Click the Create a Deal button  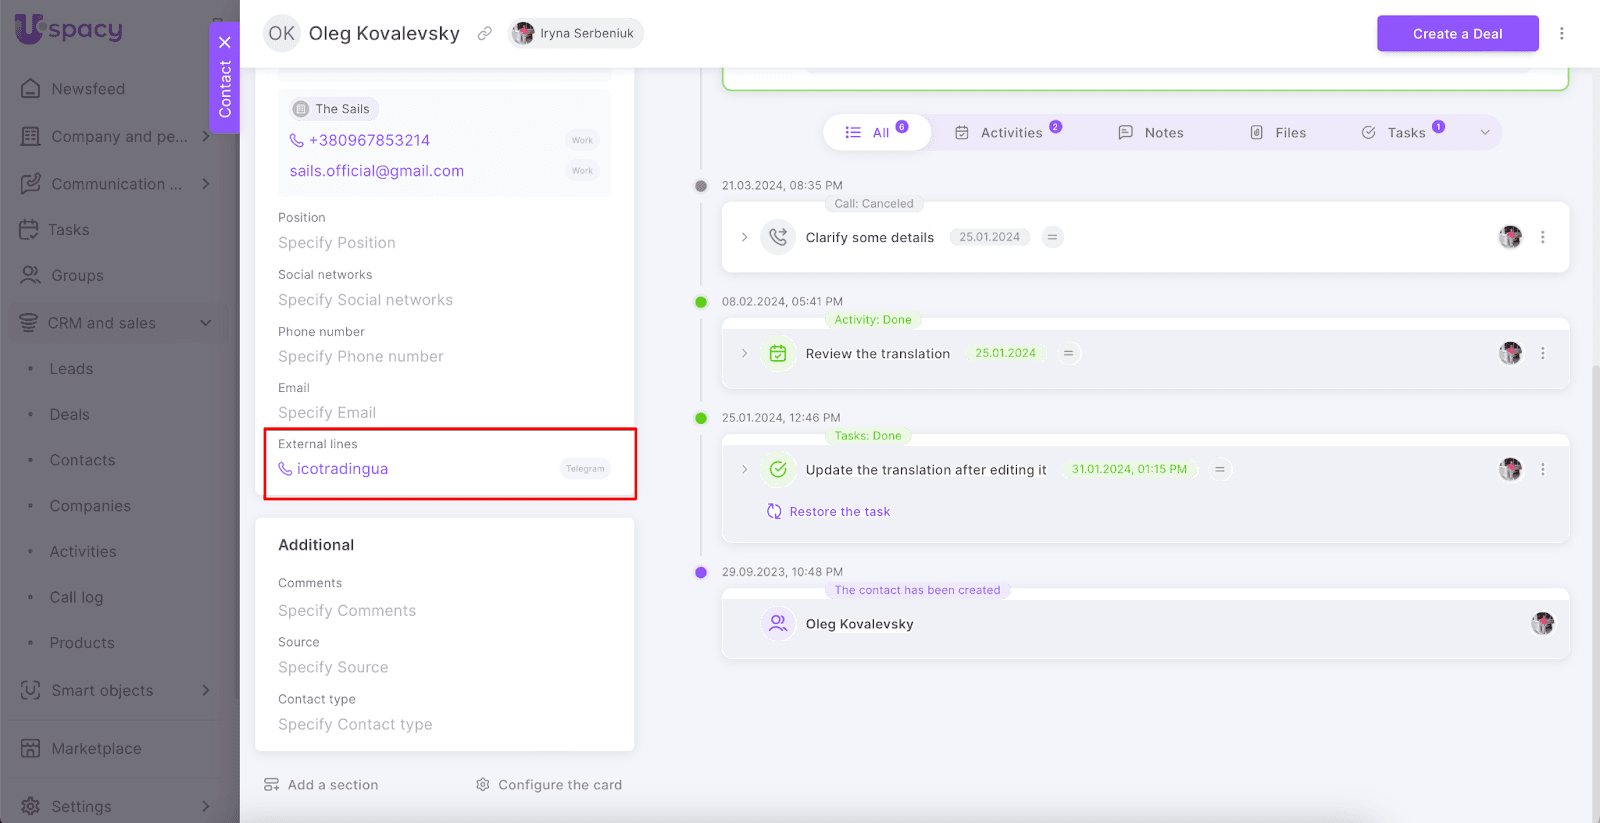1457,34
